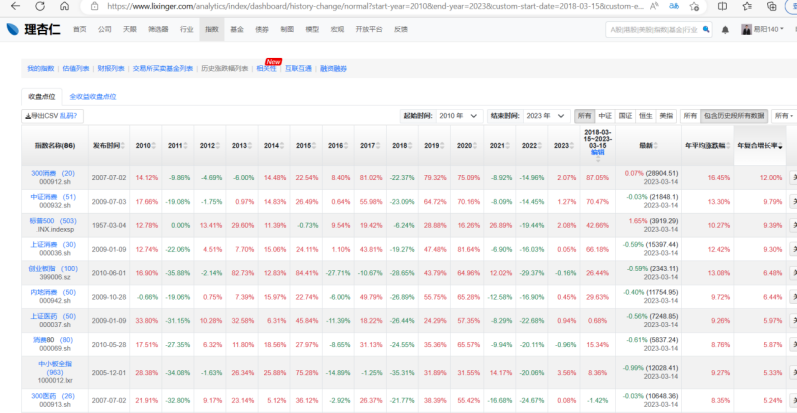Image resolution: width=797 pixels, height=413 pixels.
Task: Open the 宏观 navigation item
Action: (337, 29)
